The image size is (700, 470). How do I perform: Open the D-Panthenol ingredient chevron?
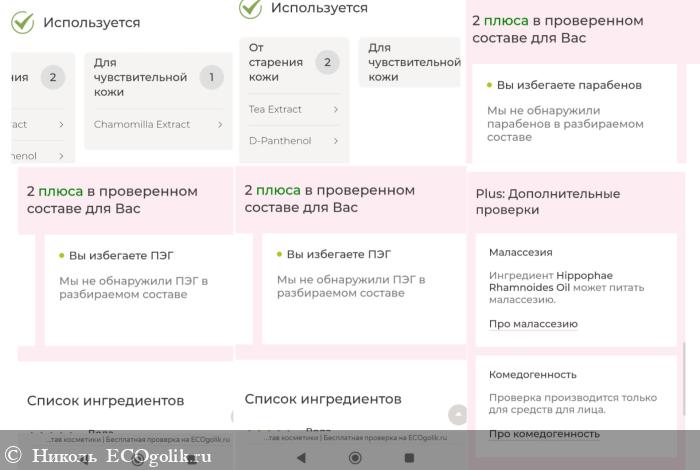point(335,141)
